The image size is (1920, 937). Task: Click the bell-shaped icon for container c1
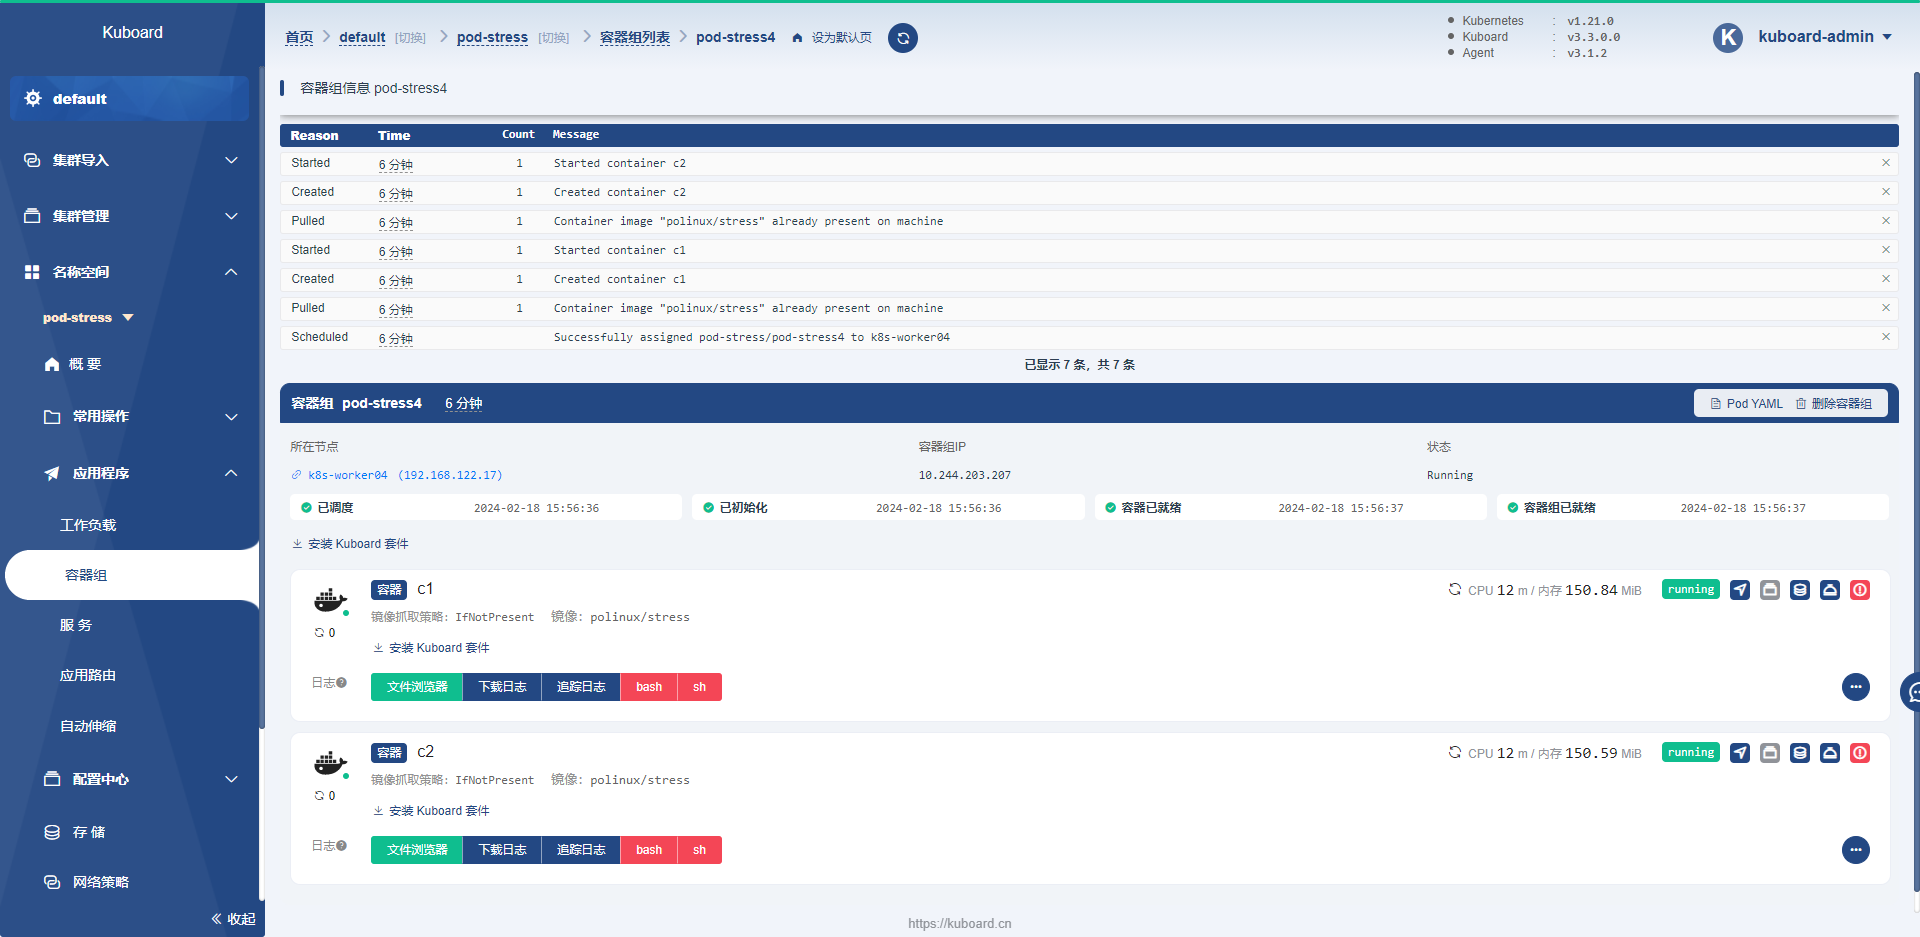click(x=1830, y=590)
